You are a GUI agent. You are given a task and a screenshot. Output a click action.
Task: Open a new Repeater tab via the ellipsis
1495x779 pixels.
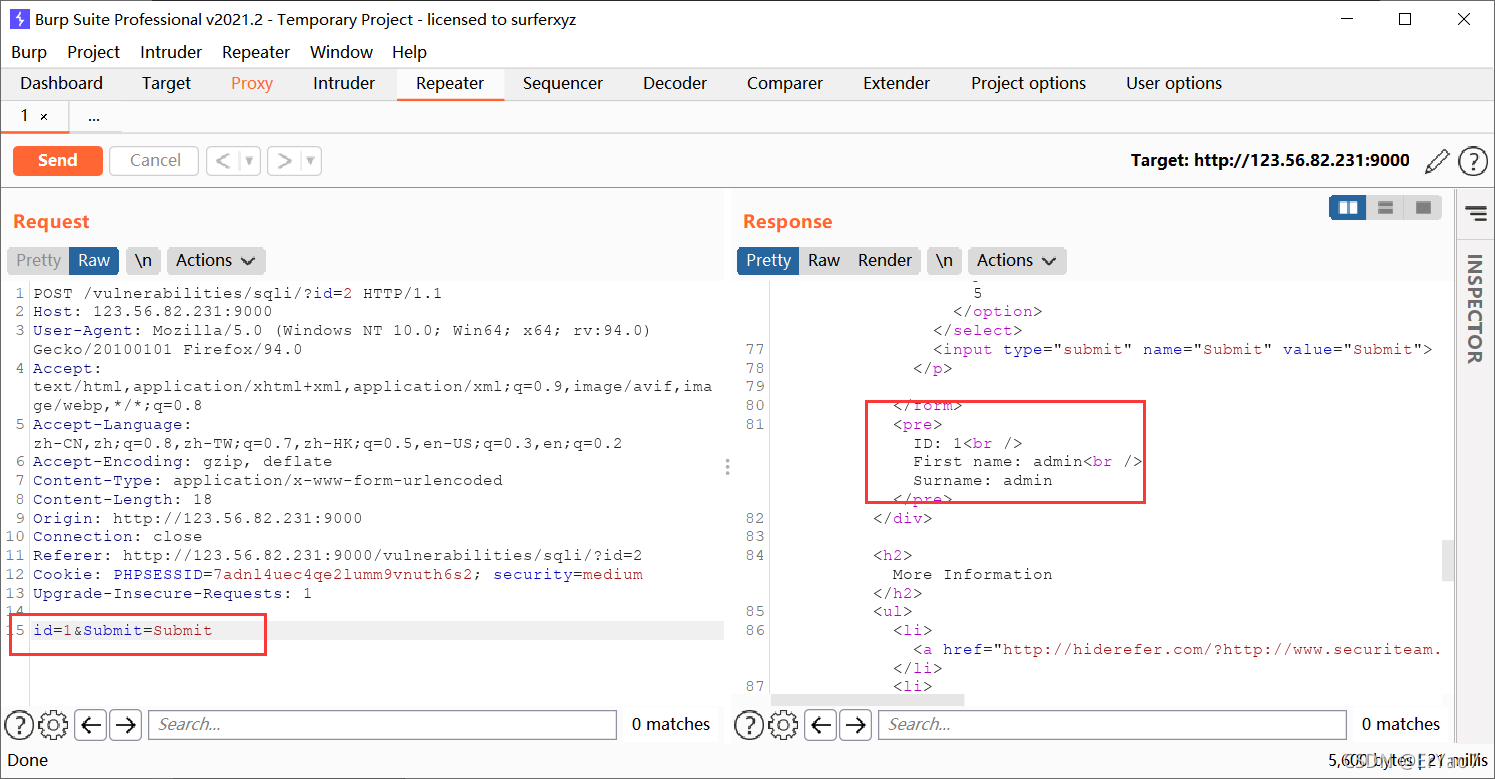click(94, 117)
